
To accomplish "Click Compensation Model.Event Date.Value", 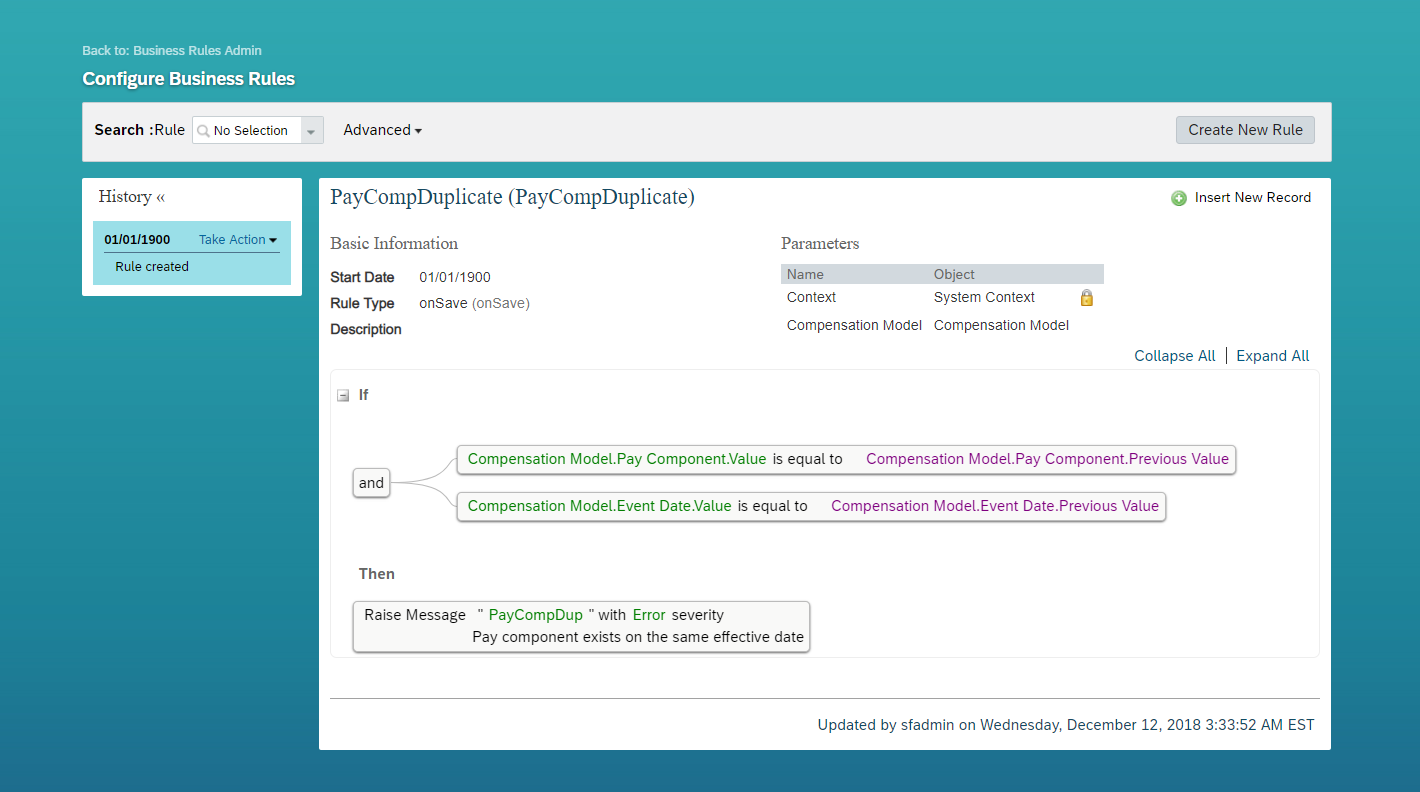I will click(x=600, y=506).
